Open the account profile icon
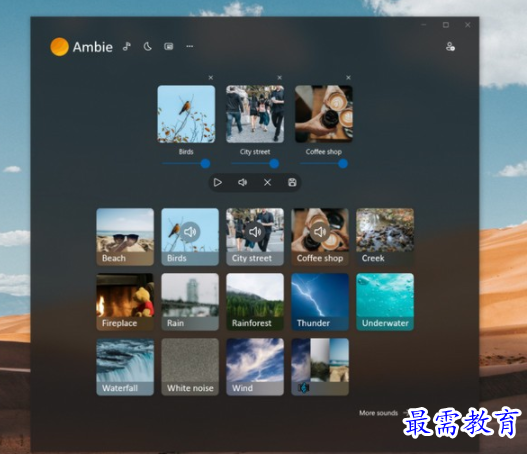Viewport: 527px width, 454px height. click(450, 47)
